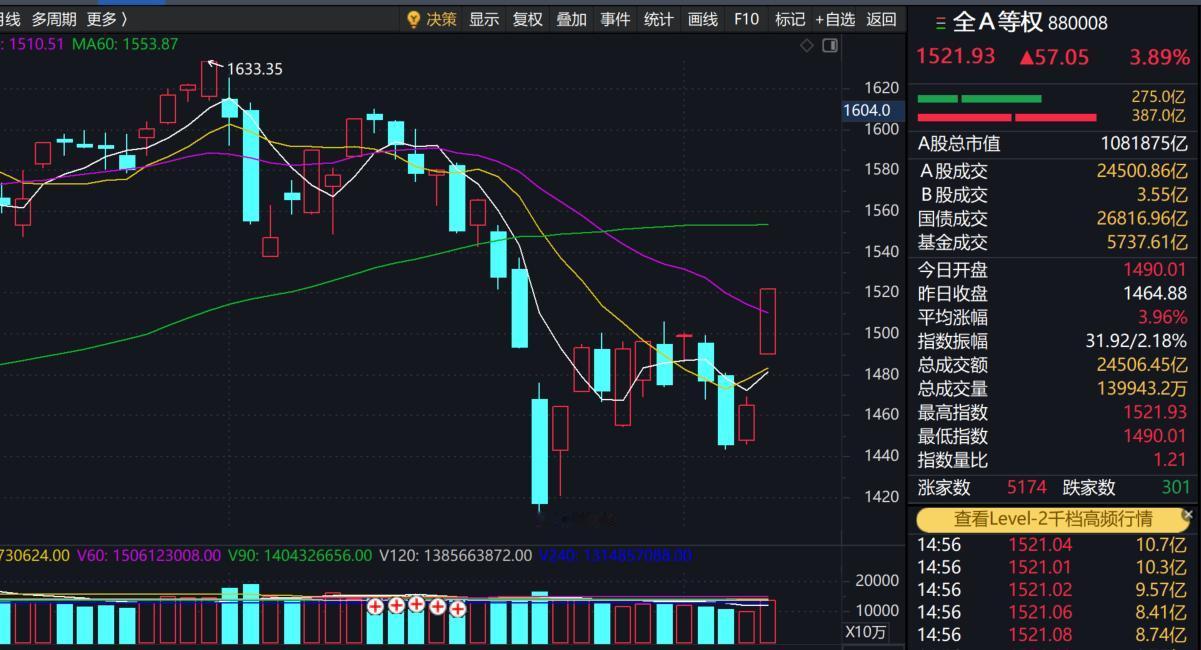Viewport: 1201px width, 650px height.
Task: Add the index via +自选
Action: 835,19
